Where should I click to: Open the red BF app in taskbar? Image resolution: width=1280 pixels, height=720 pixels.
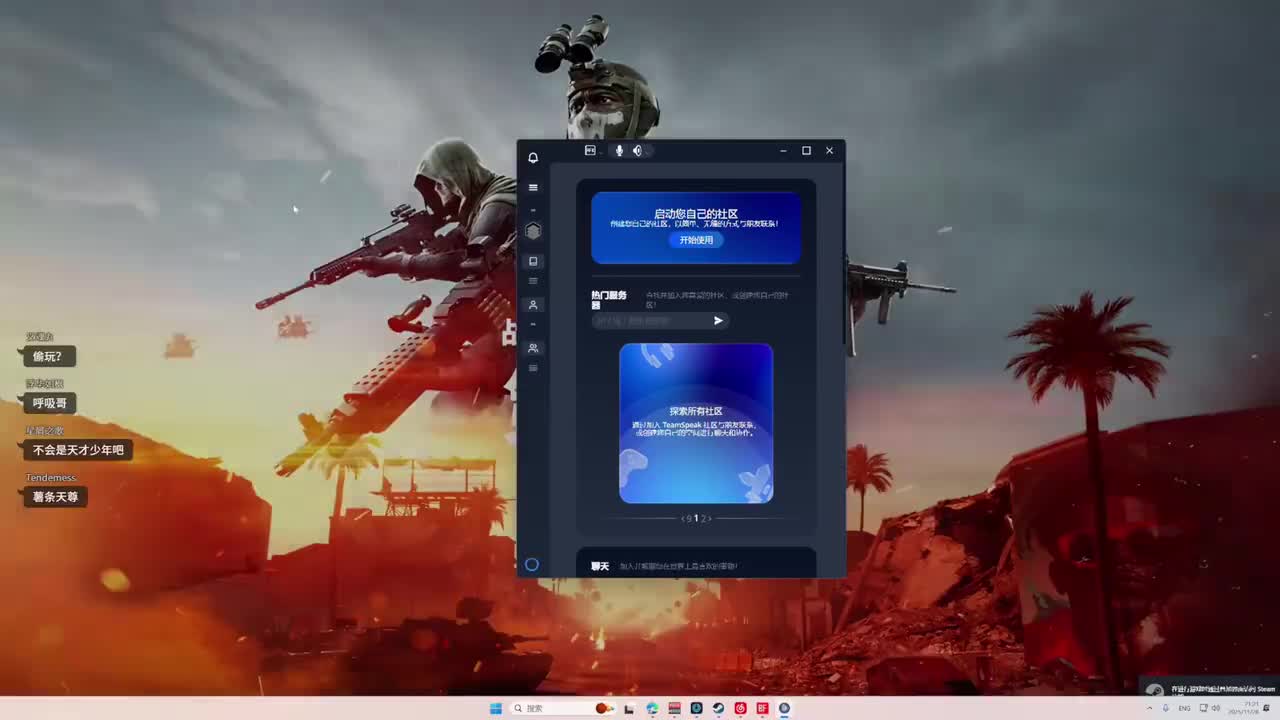[x=762, y=708]
